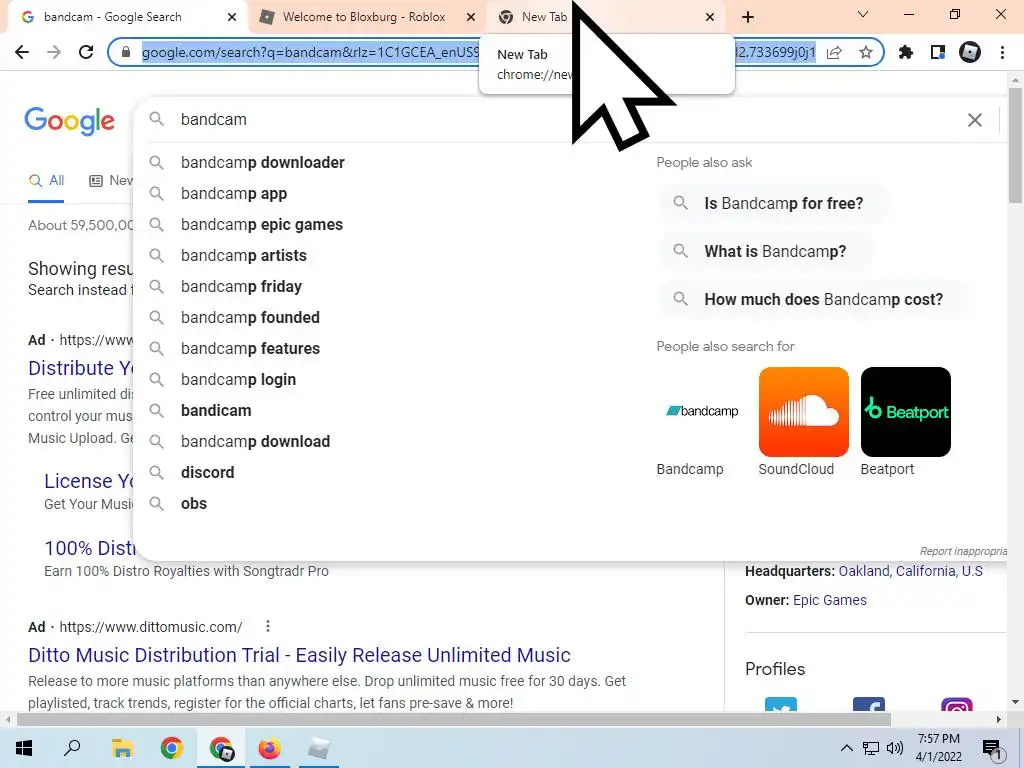Open the Chrome profile avatar

[970, 52]
